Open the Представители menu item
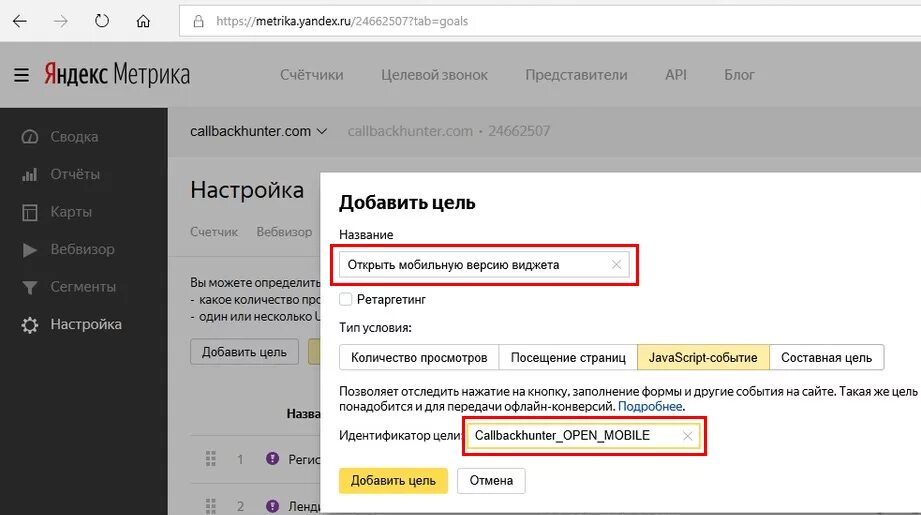 pos(576,75)
